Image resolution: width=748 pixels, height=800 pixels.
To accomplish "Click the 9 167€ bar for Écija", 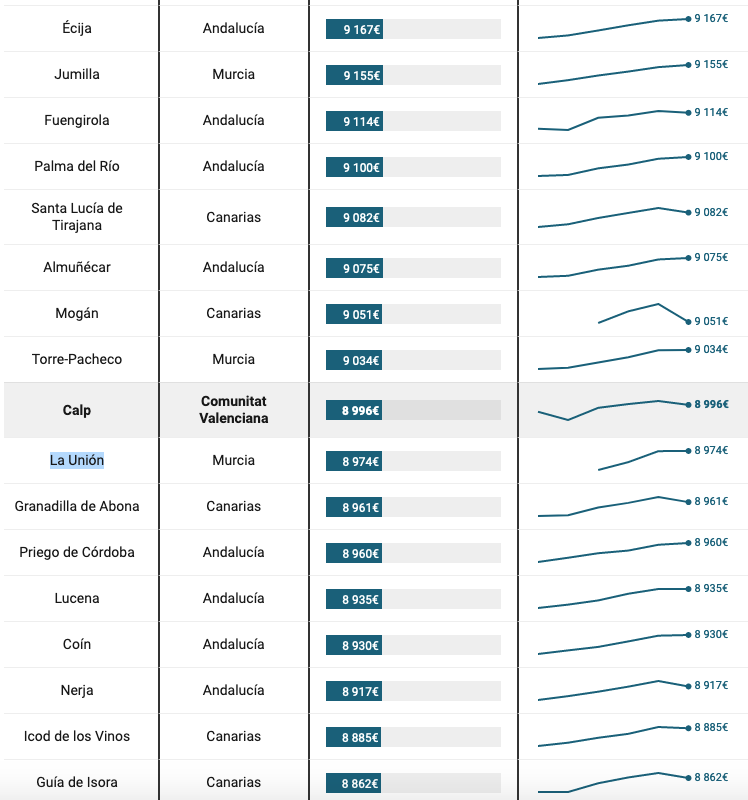I will coord(355,30).
